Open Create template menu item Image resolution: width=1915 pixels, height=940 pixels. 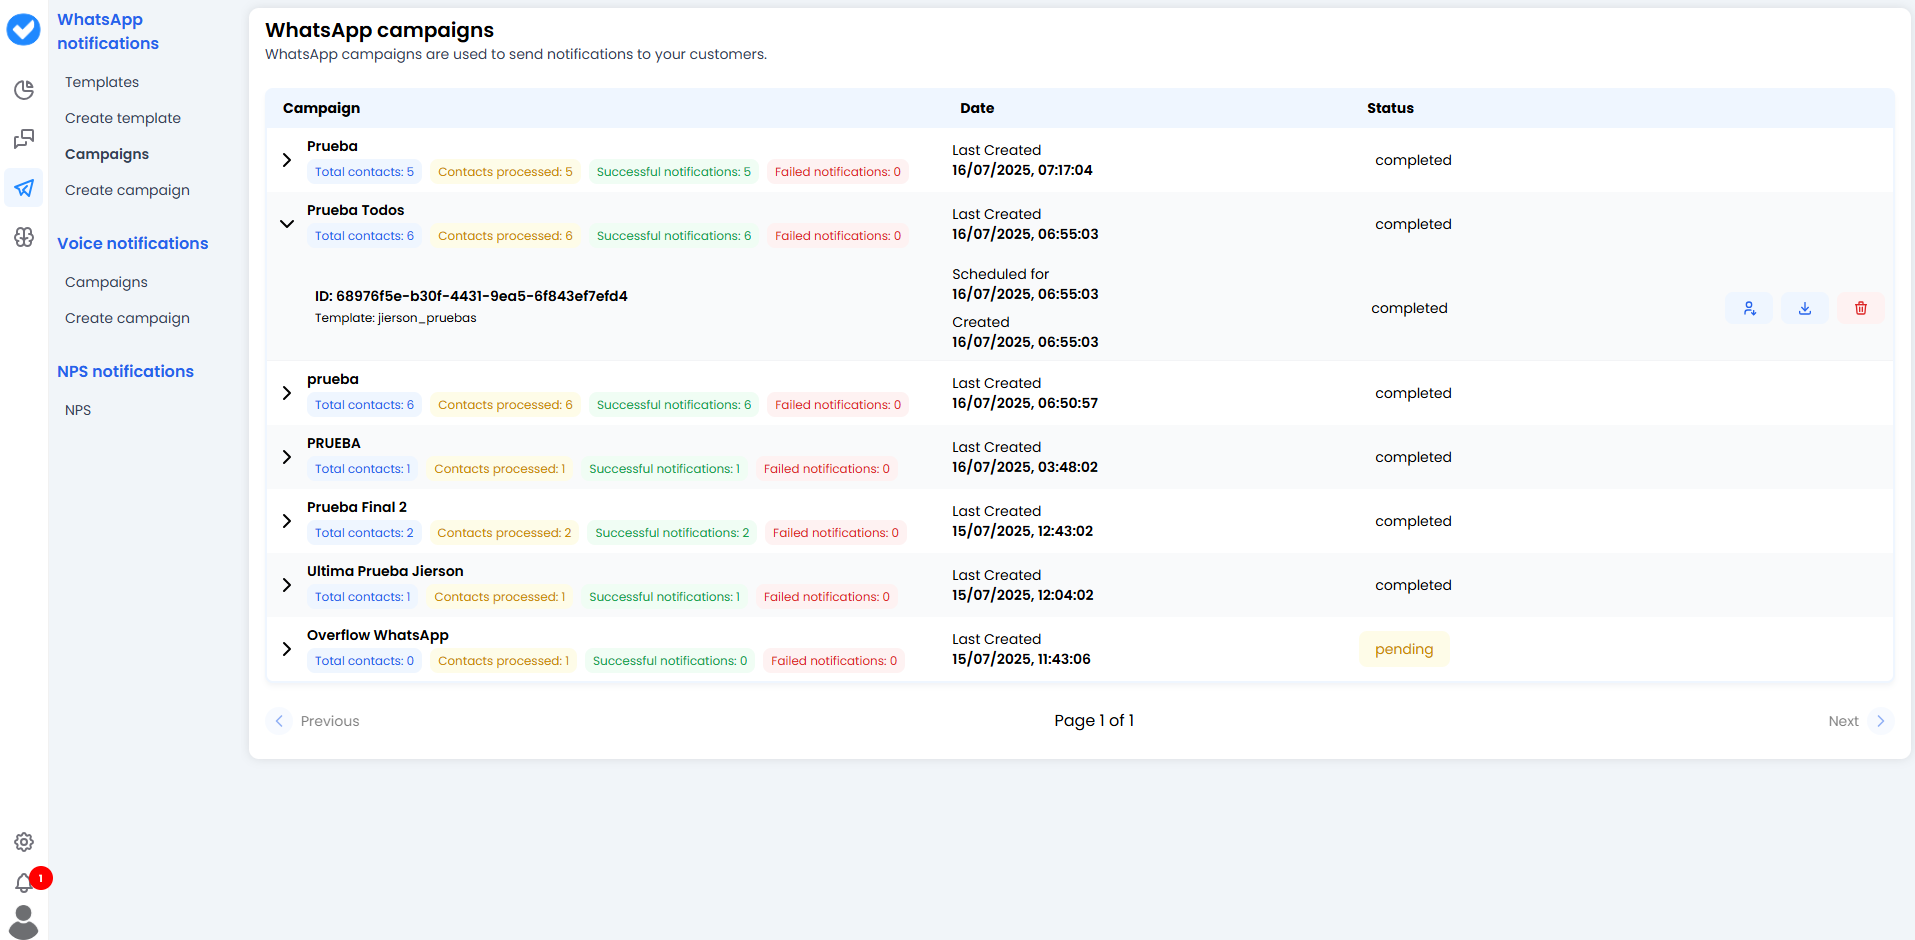(x=123, y=118)
